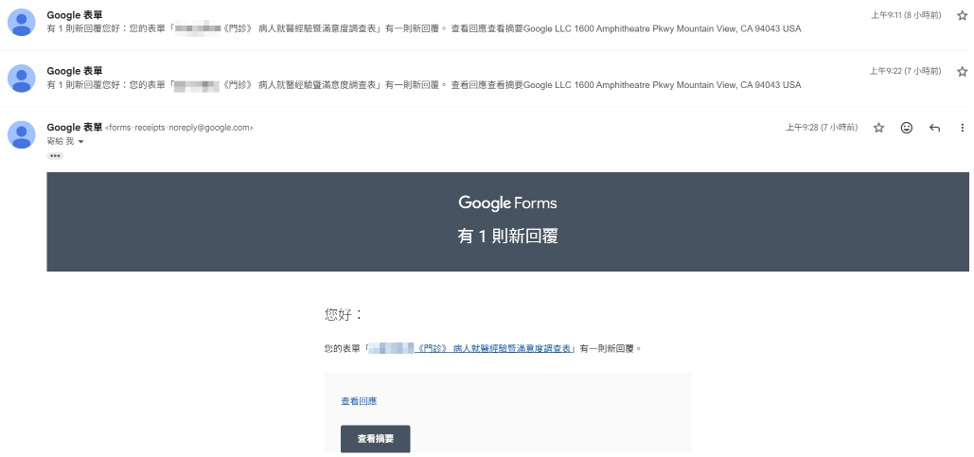This screenshot has height=457, width=974.
Task: Click the 上午9:28 (7 小時前) timestamp
Action: coord(822,128)
